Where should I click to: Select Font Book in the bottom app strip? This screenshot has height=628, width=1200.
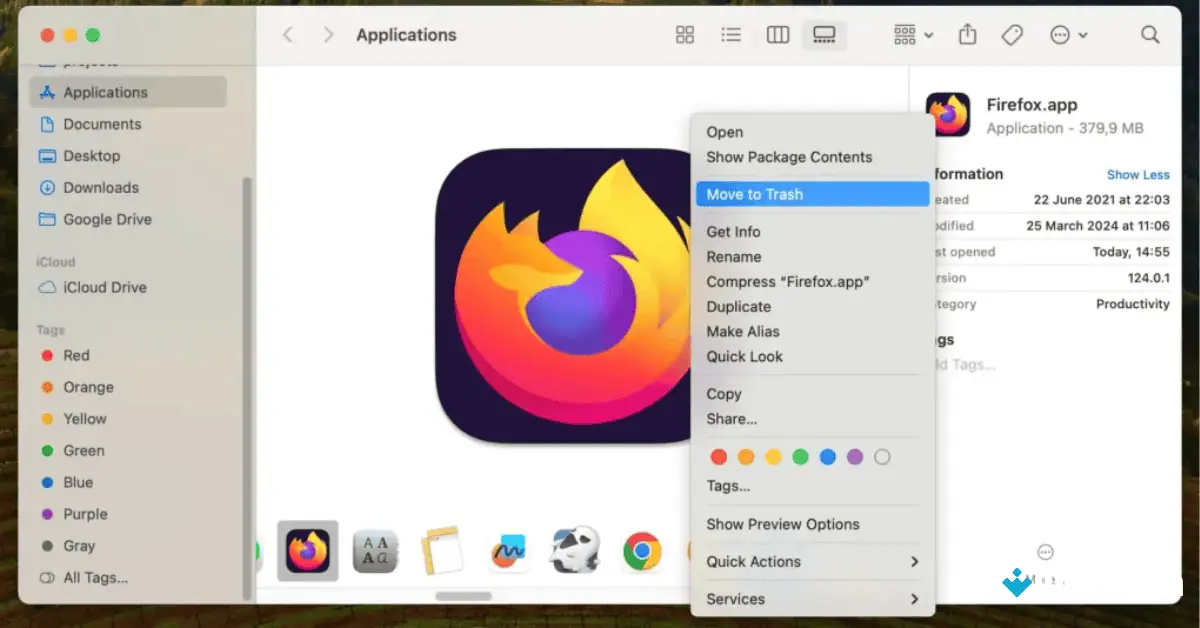[x=375, y=551]
